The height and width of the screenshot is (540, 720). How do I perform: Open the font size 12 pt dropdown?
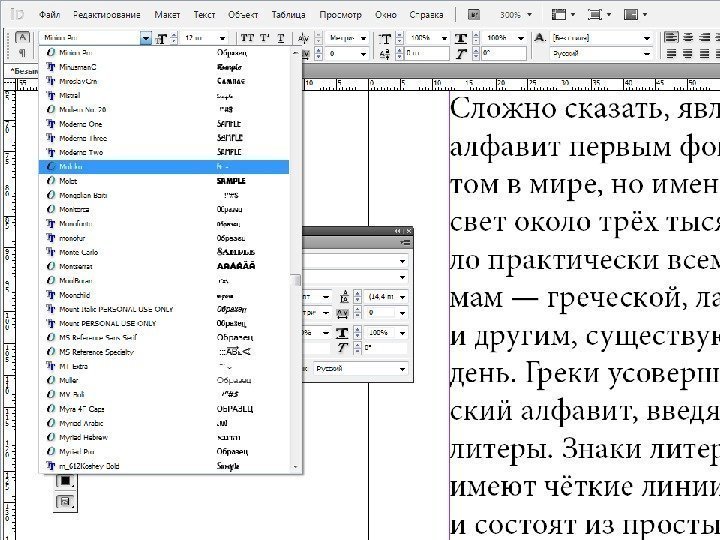click(222, 39)
